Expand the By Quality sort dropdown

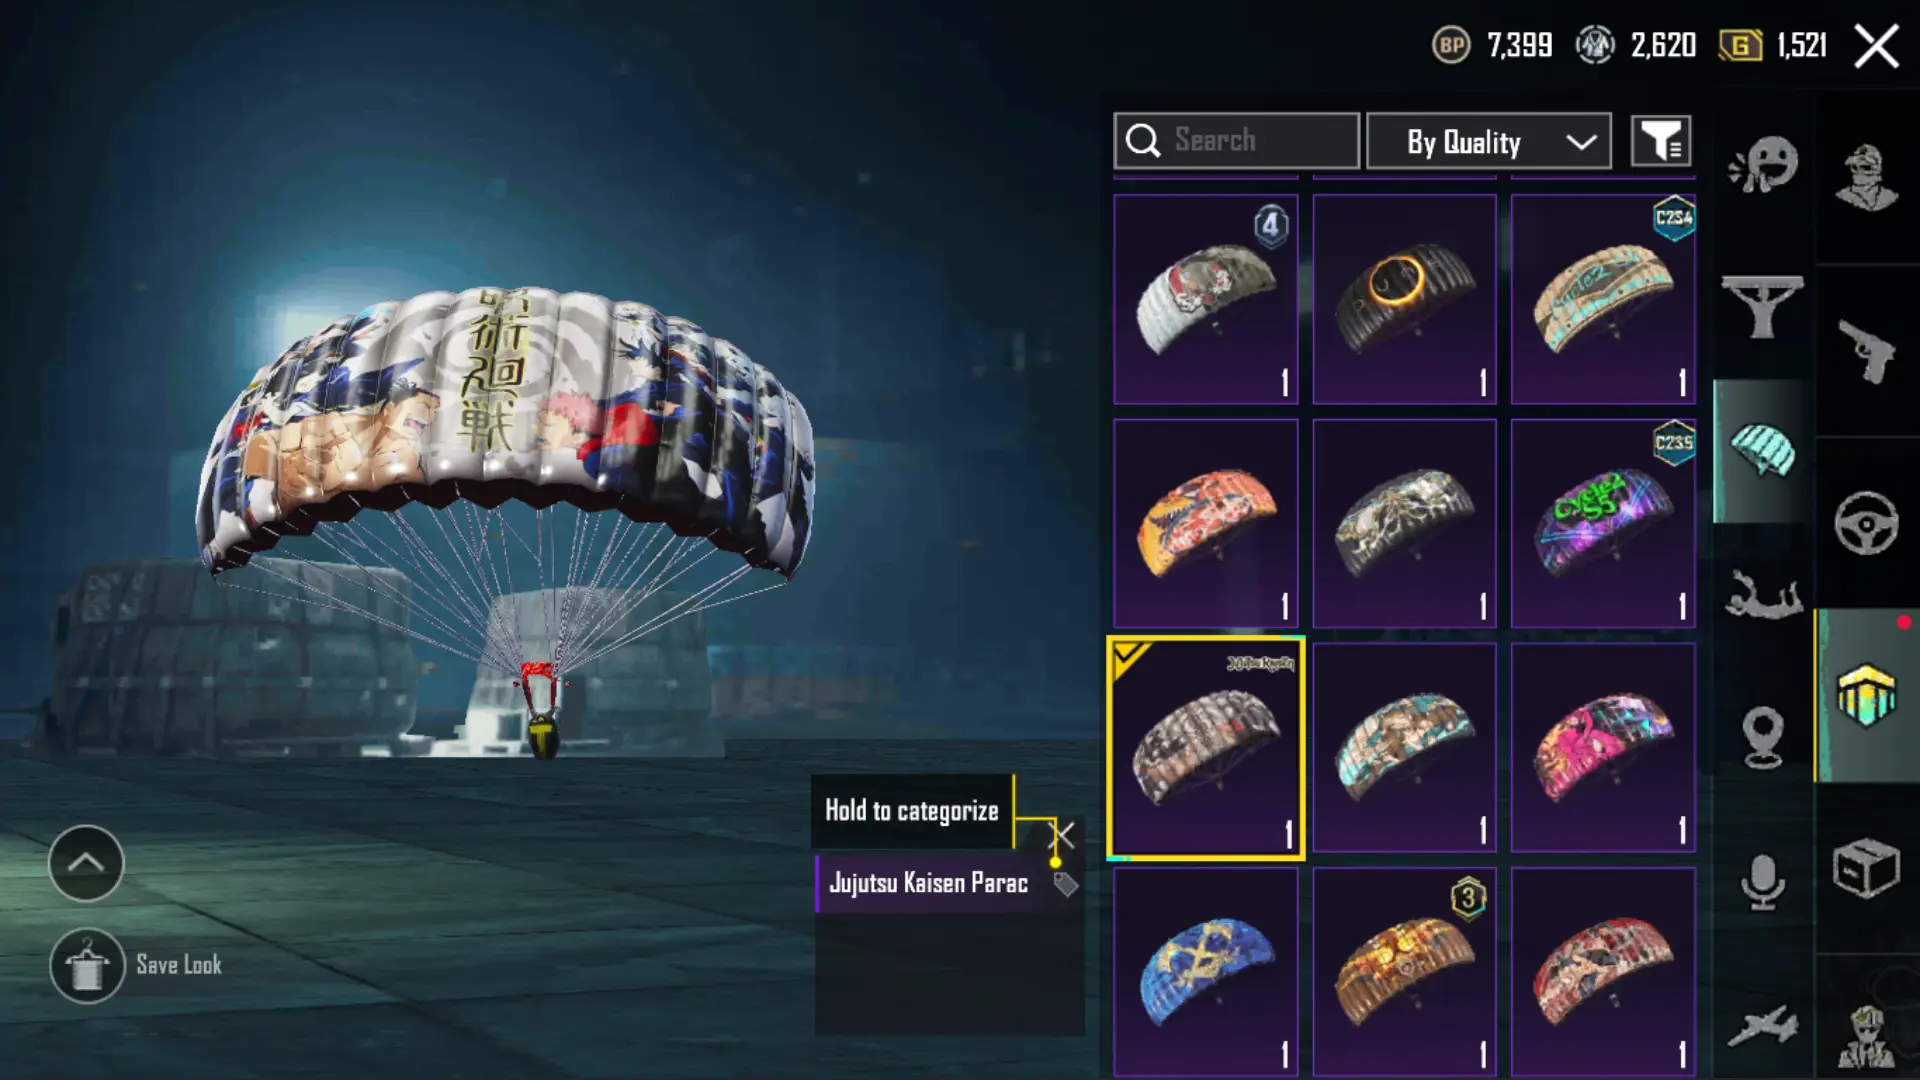1488,141
